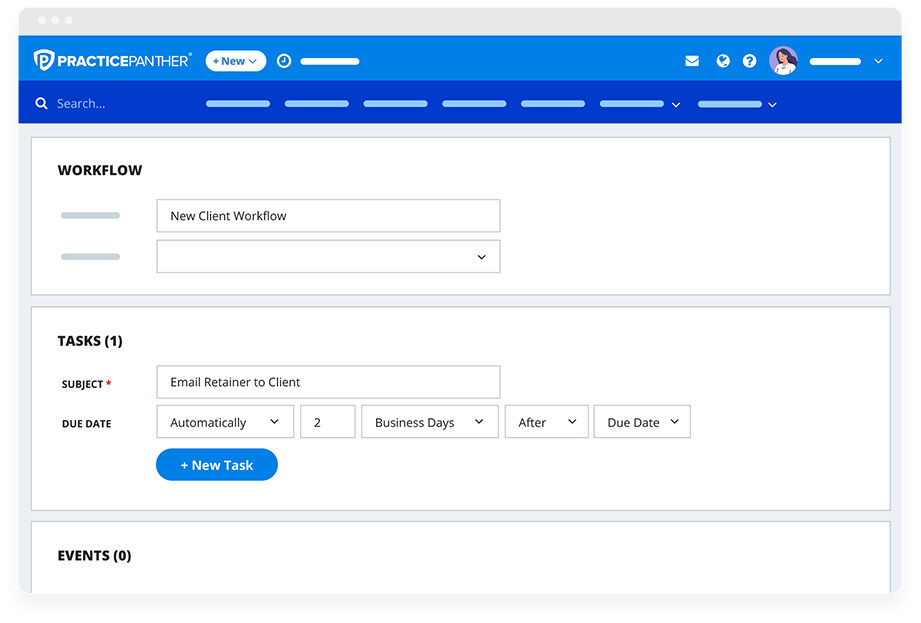Open the help question mark icon
Viewport: 921px width, 623px height.
click(x=750, y=61)
